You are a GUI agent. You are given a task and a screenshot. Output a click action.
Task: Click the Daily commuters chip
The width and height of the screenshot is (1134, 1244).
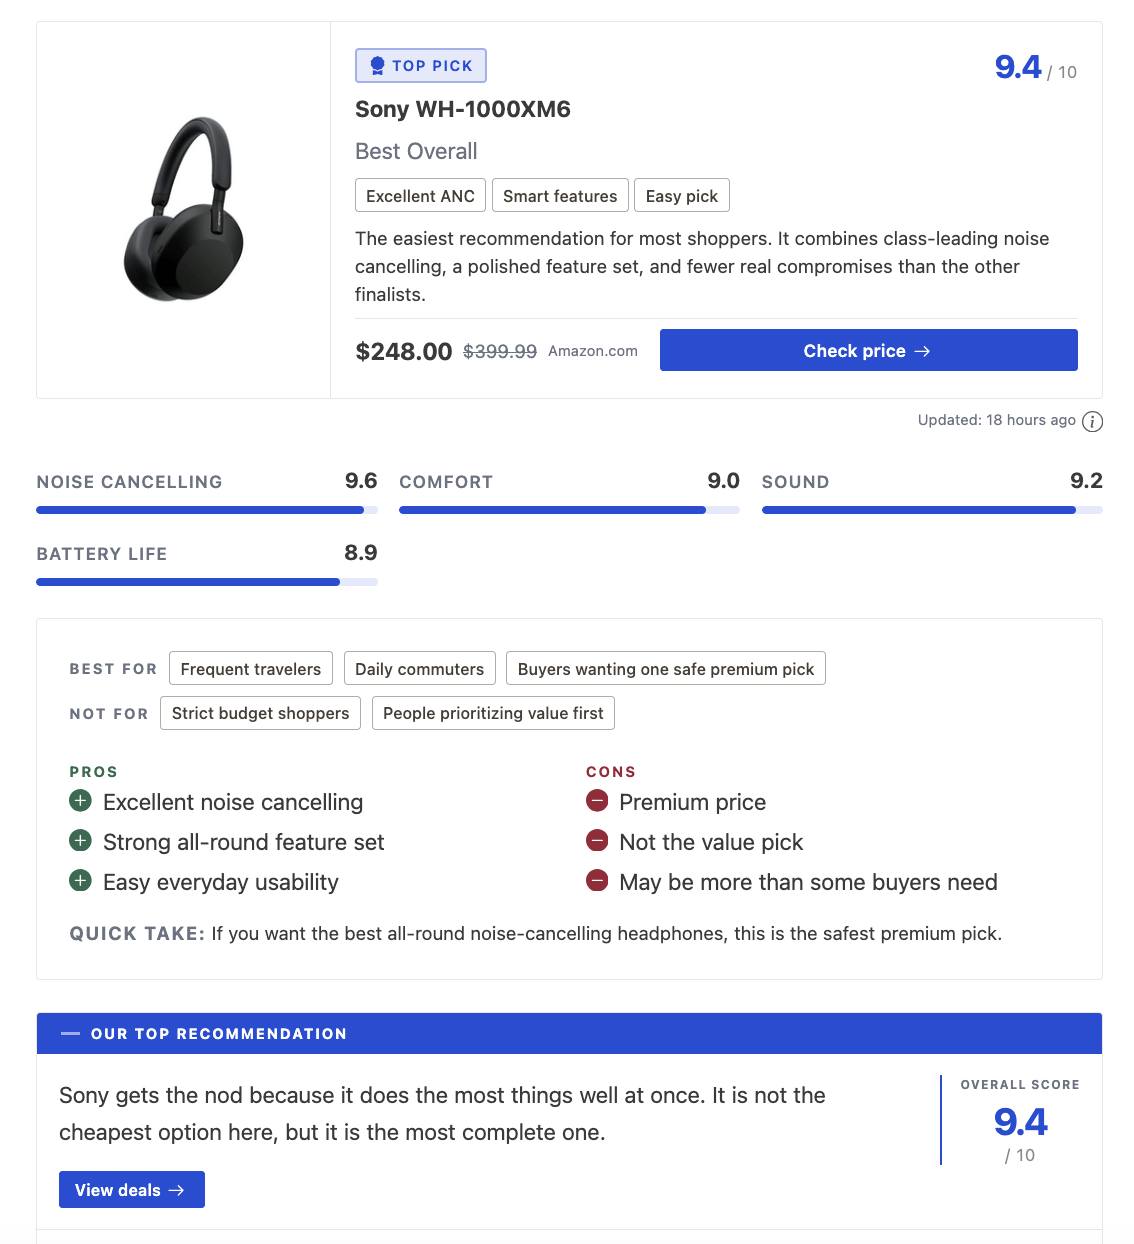[419, 668]
